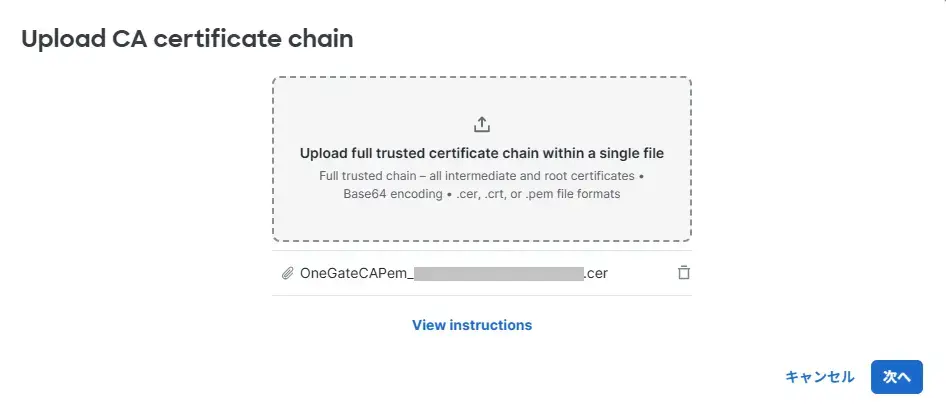This screenshot has width=946, height=411.
Task: Click the upload arrow icon in drop zone
Action: pyautogui.click(x=482, y=125)
